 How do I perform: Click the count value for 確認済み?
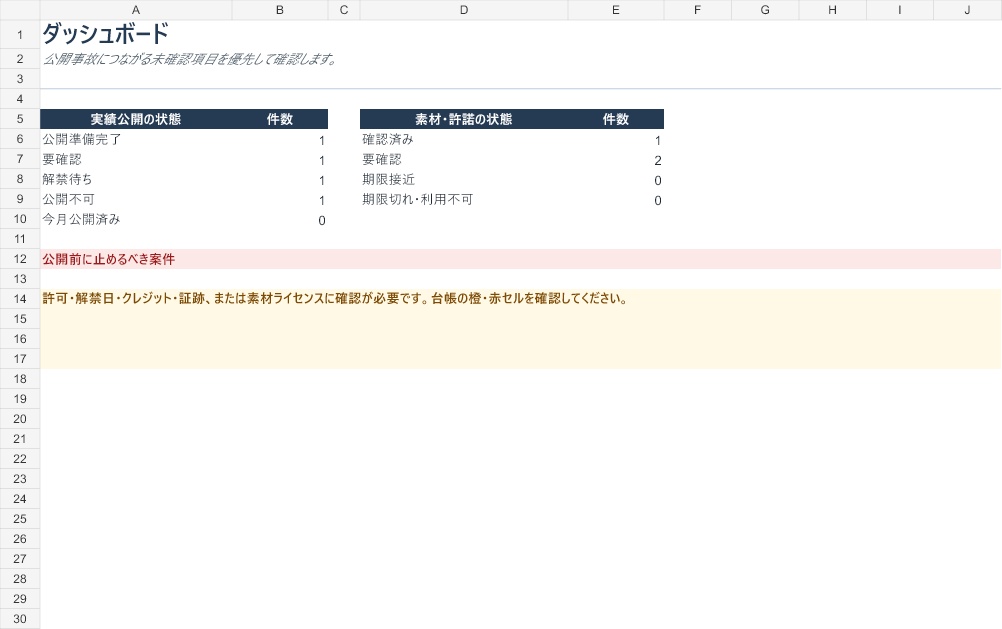click(615, 140)
